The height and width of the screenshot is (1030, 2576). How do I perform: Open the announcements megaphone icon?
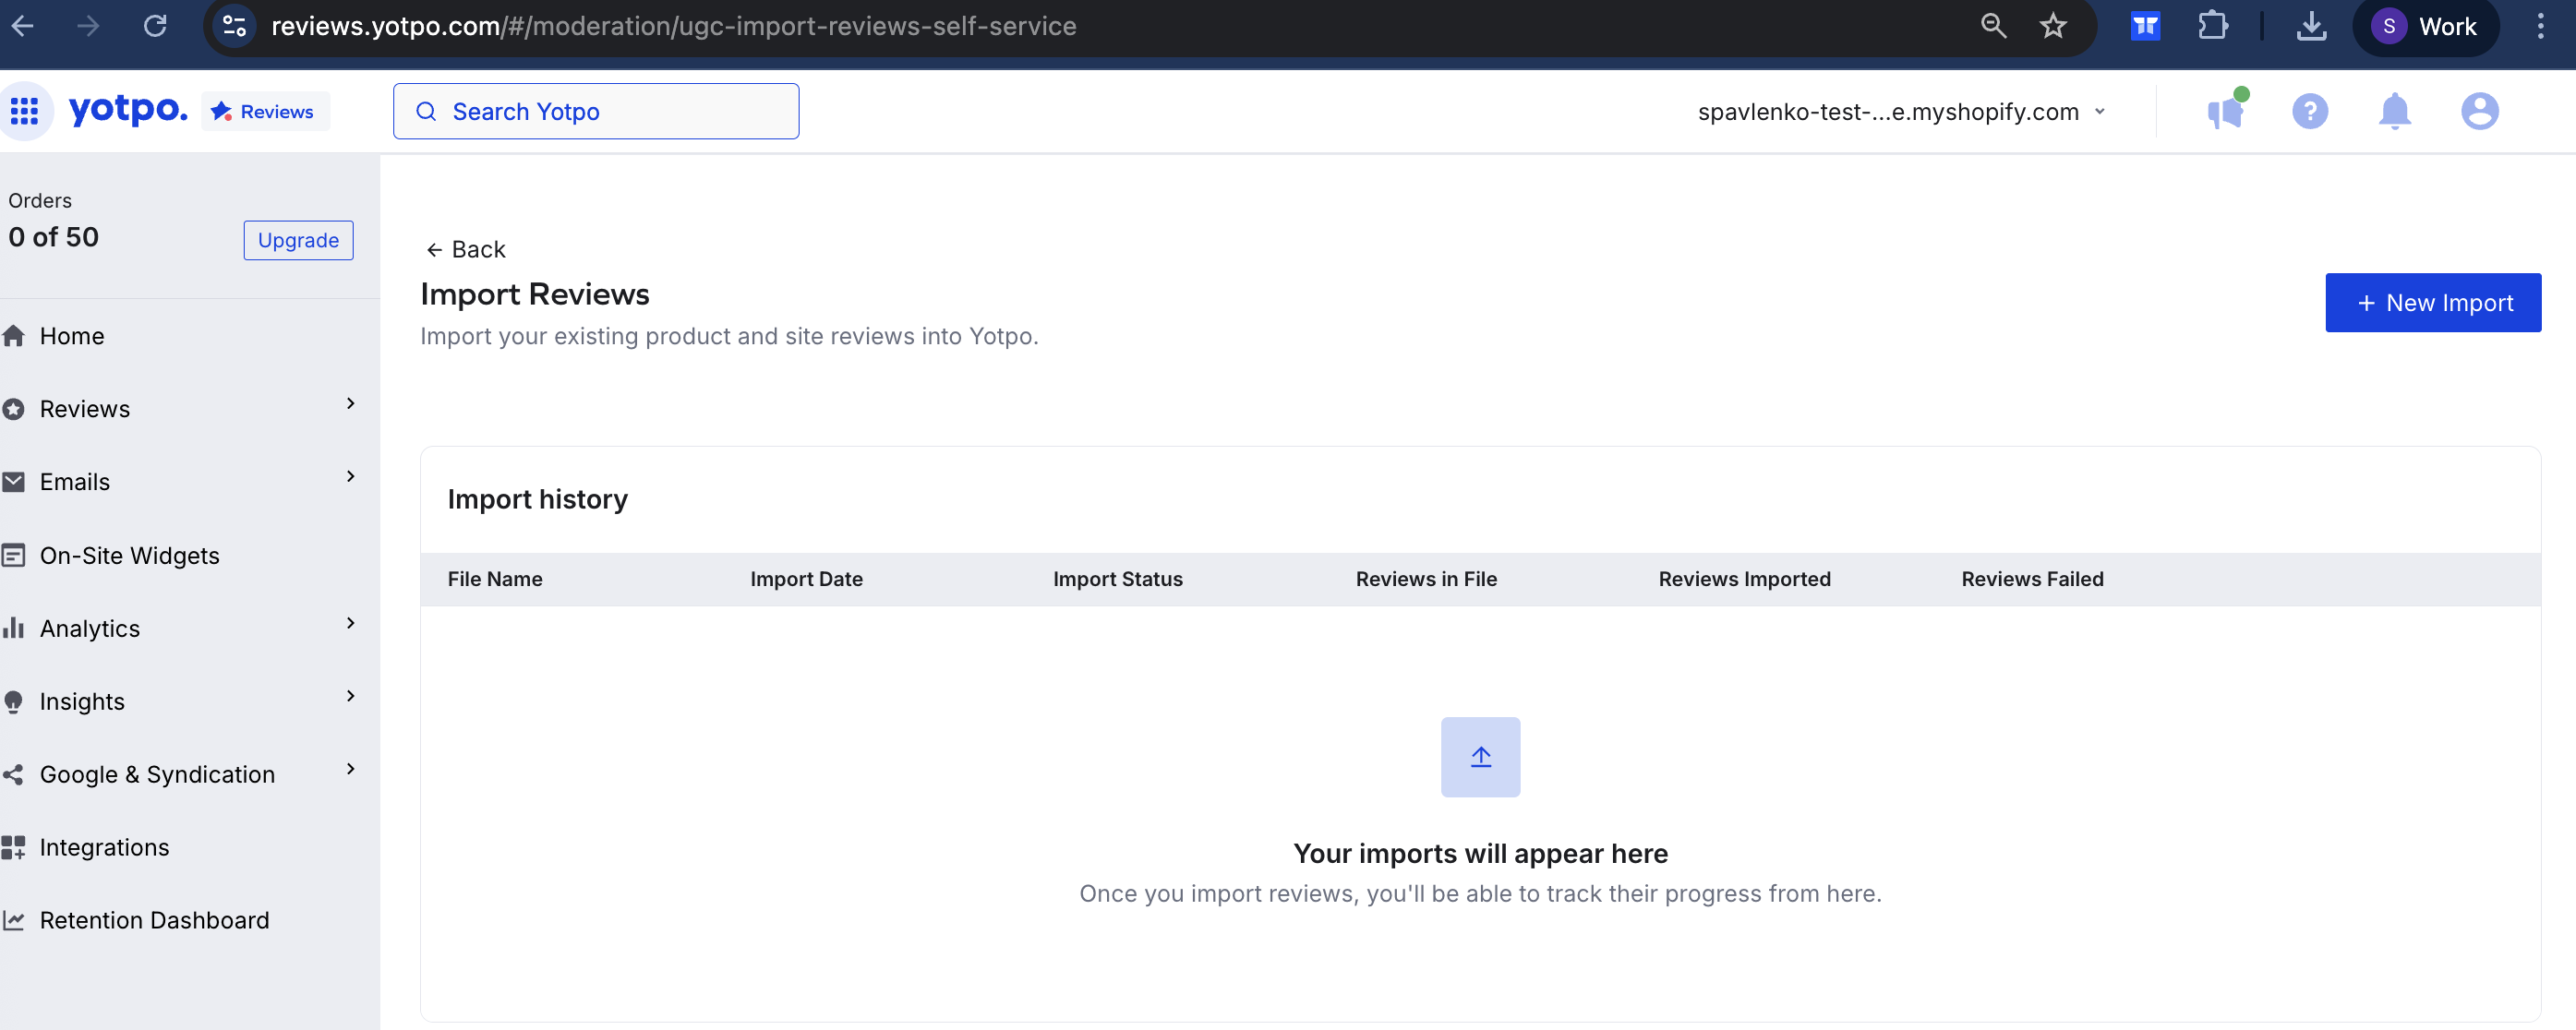coord(2226,110)
